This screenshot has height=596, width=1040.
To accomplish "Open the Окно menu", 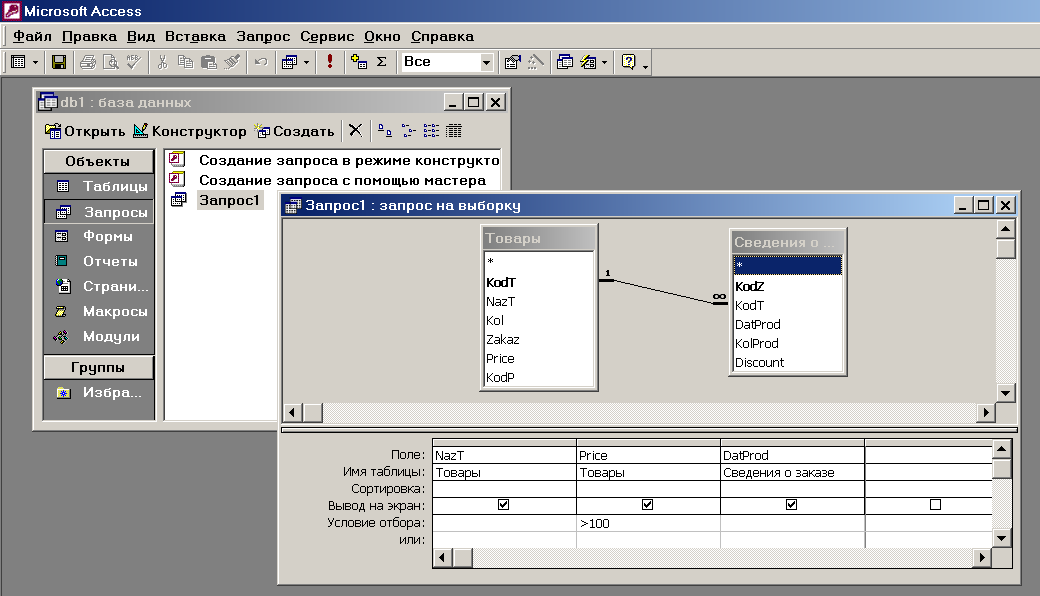I will (x=382, y=36).
